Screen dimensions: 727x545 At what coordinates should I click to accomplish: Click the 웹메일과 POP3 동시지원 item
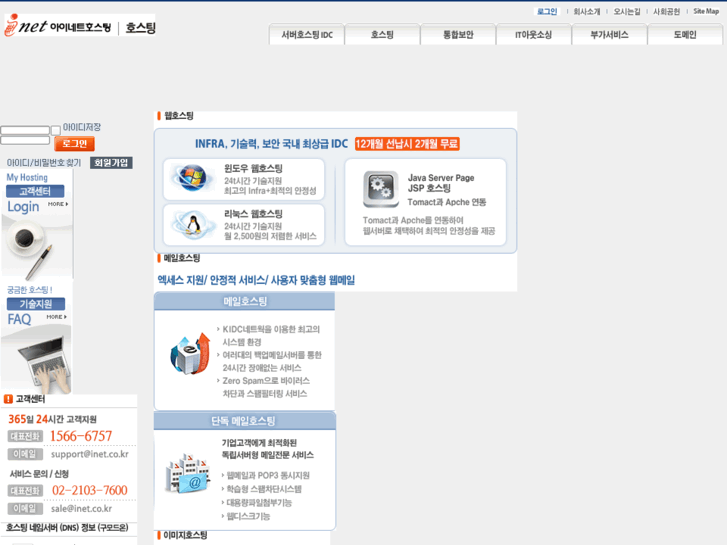[x=268, y=475]
